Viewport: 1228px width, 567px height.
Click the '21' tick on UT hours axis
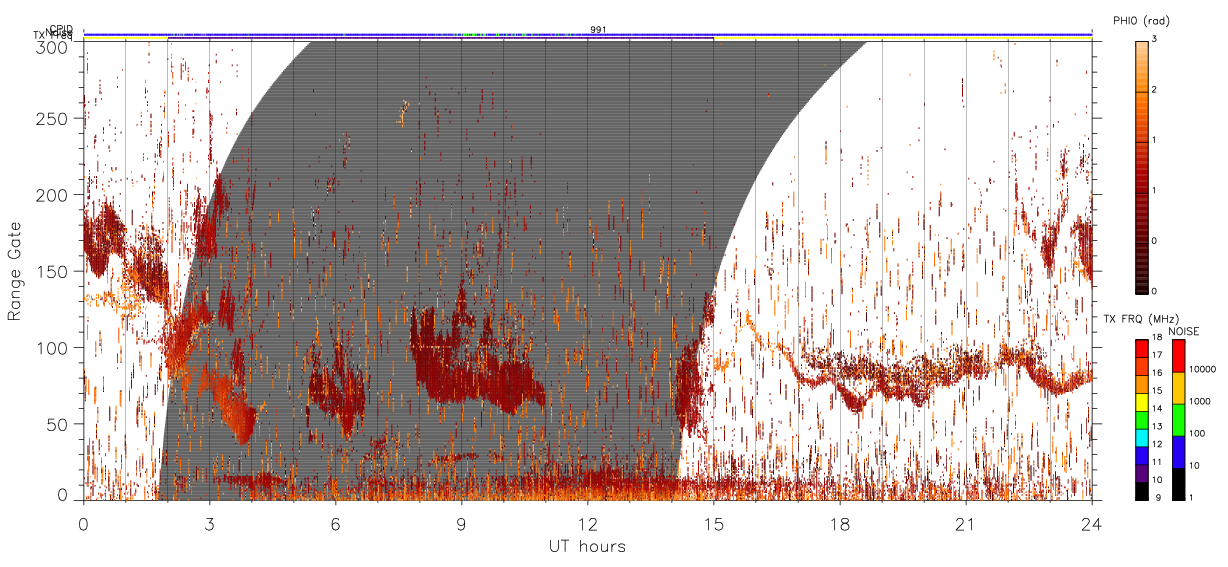pyautogui.click(x=965, y=524)
